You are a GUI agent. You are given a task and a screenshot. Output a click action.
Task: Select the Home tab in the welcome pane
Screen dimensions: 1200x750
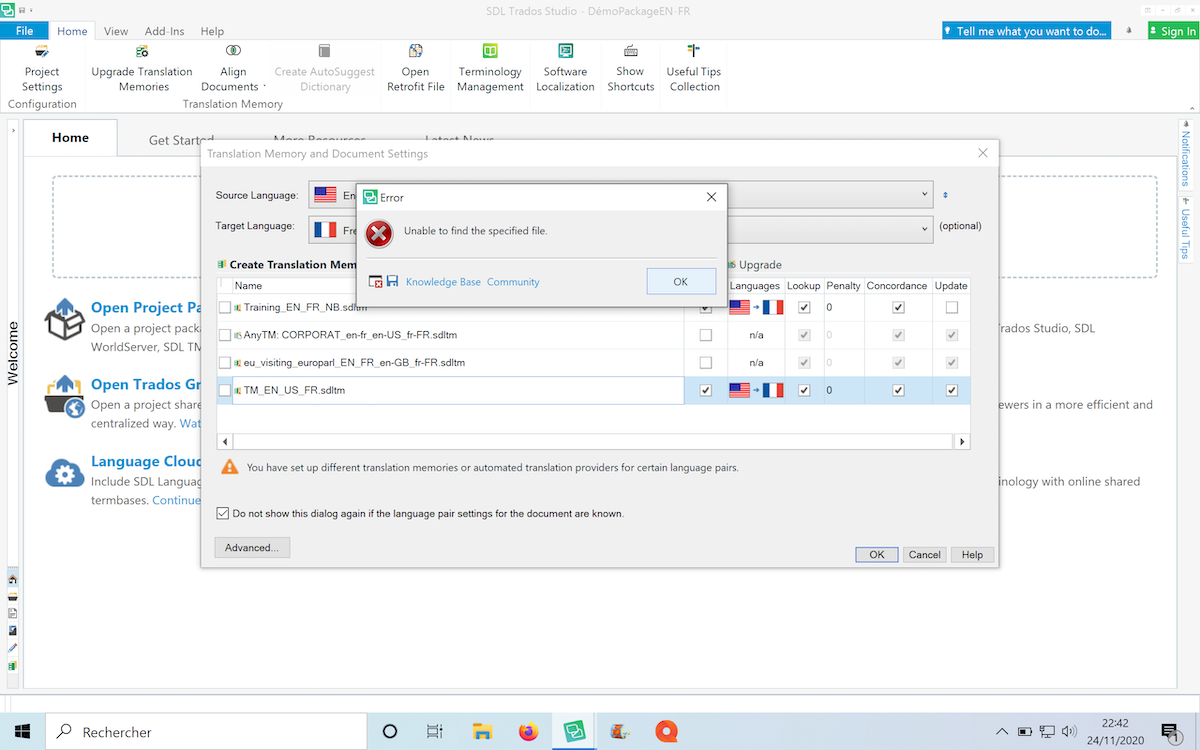(70, 138)
